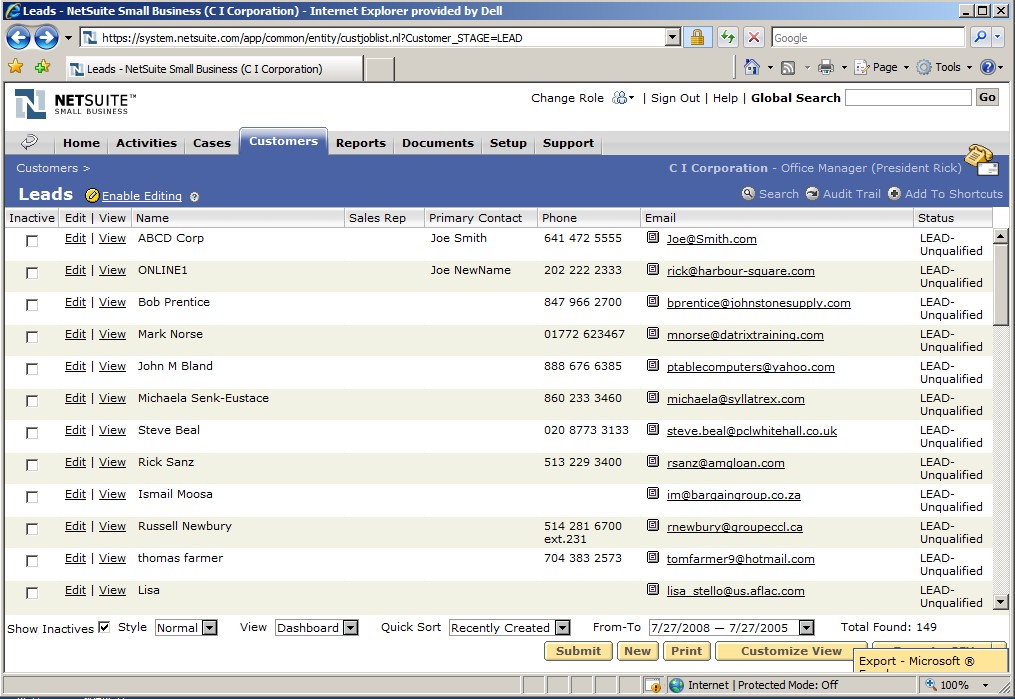Open the recent pages dropdown beside Forward
This screenshot has height=699, width=1015.
point(68,38)
